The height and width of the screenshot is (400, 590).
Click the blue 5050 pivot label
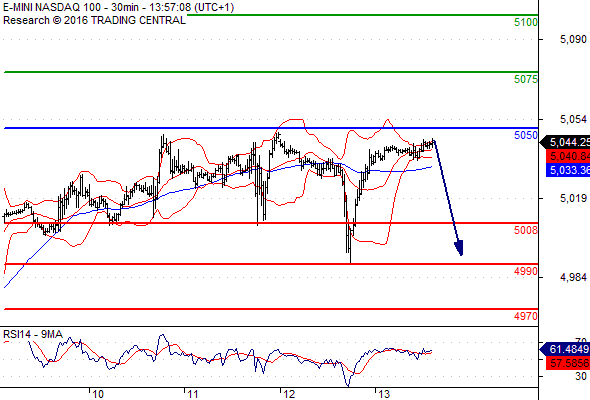click(526, 135)
